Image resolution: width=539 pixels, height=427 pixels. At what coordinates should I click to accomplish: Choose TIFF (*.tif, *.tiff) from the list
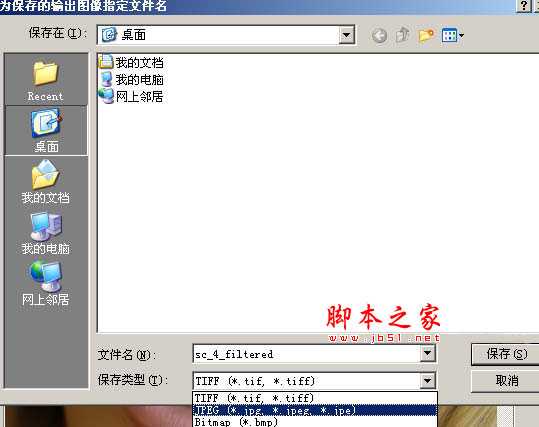point(315,398)
